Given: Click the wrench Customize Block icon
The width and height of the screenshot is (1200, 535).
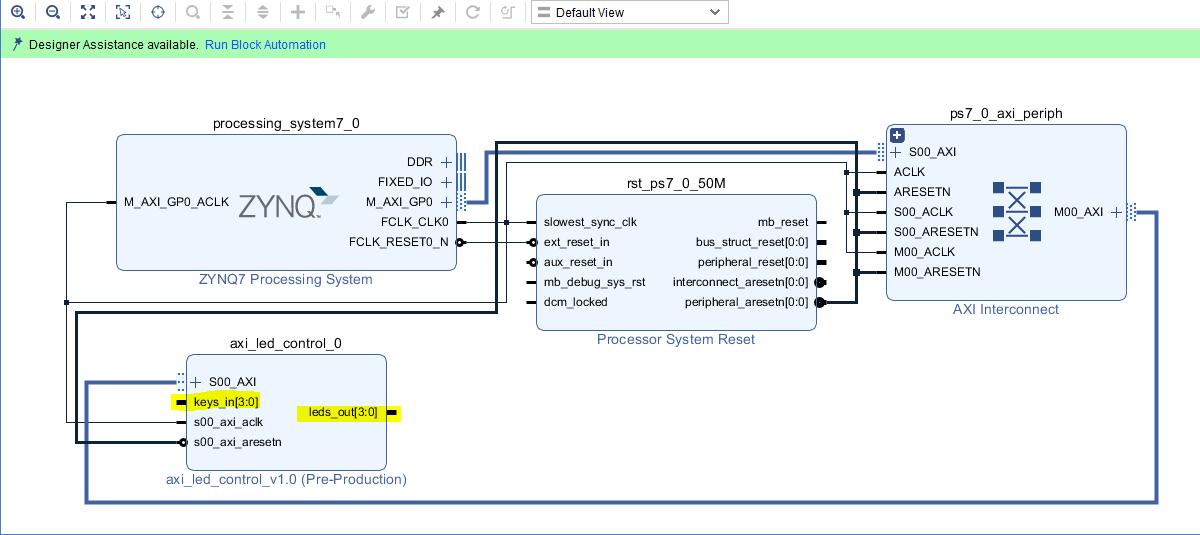Looking at the screenshot, I should [x=367, y=12].
